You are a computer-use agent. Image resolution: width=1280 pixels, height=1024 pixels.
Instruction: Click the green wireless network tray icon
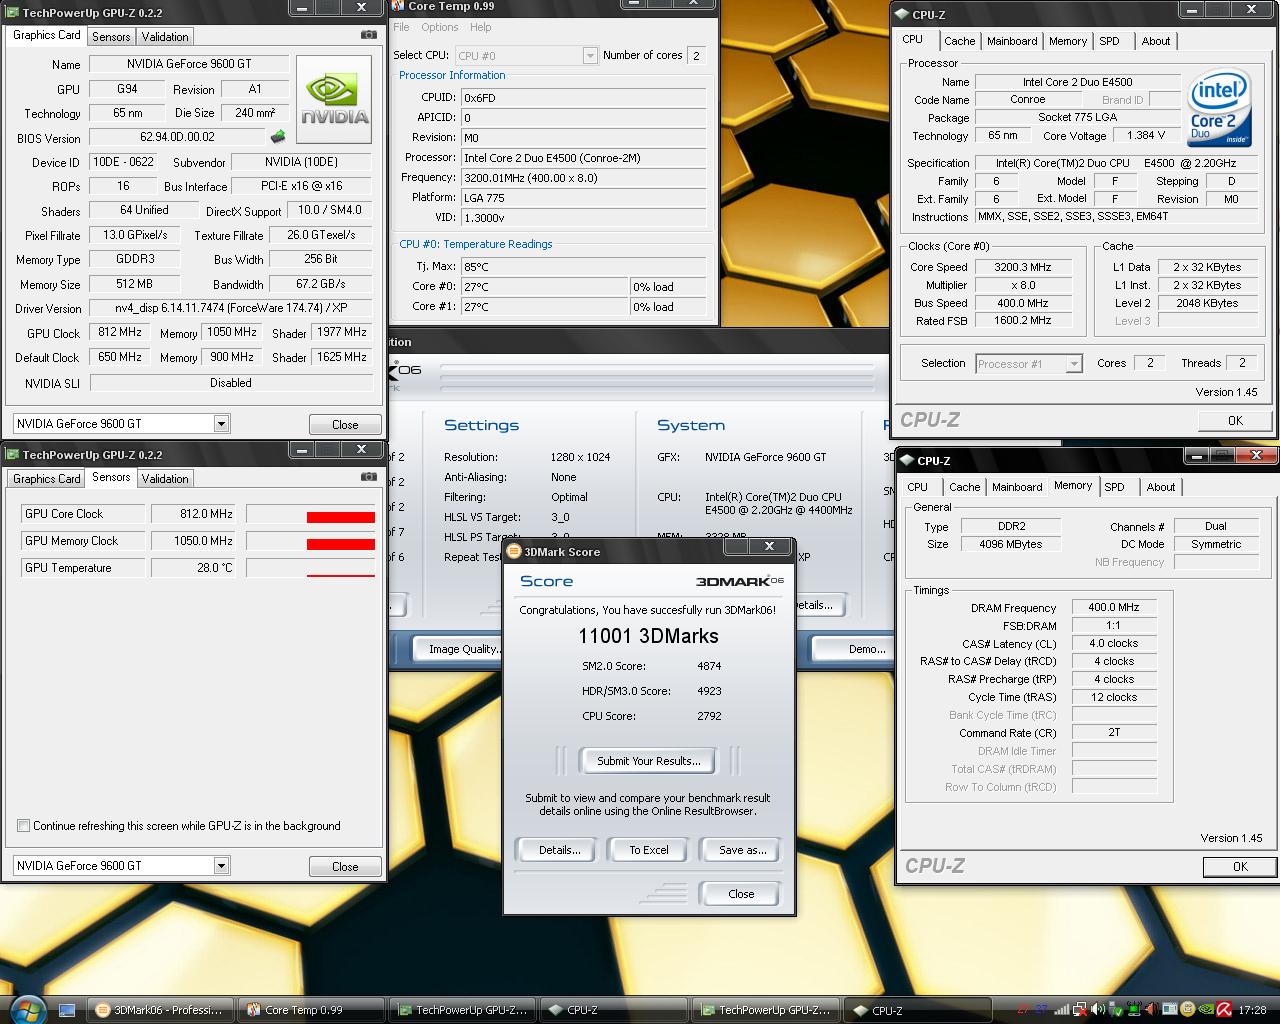tap(1134, 1010)
